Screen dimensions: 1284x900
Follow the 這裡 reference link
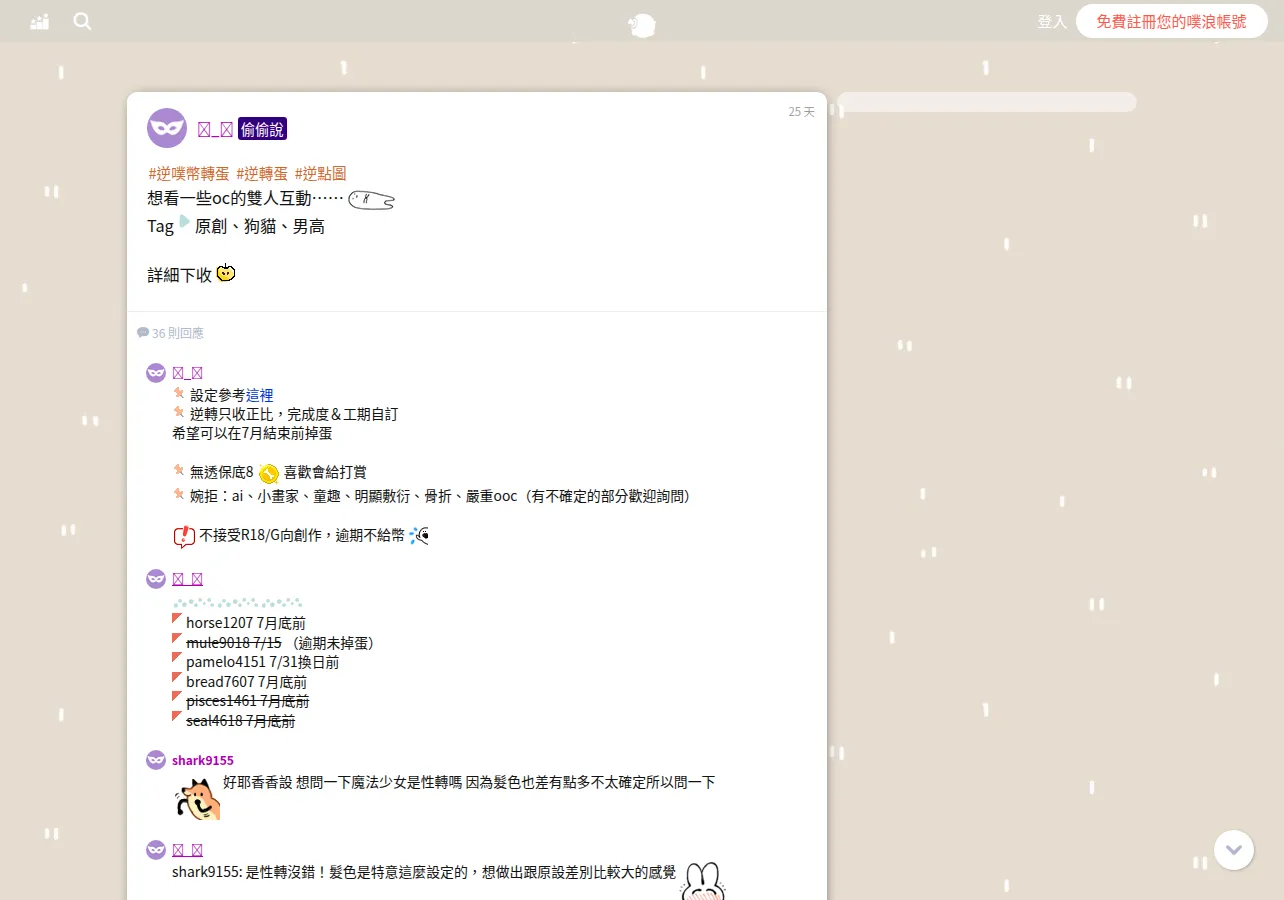pyautogui.click(x=259, y=395)
